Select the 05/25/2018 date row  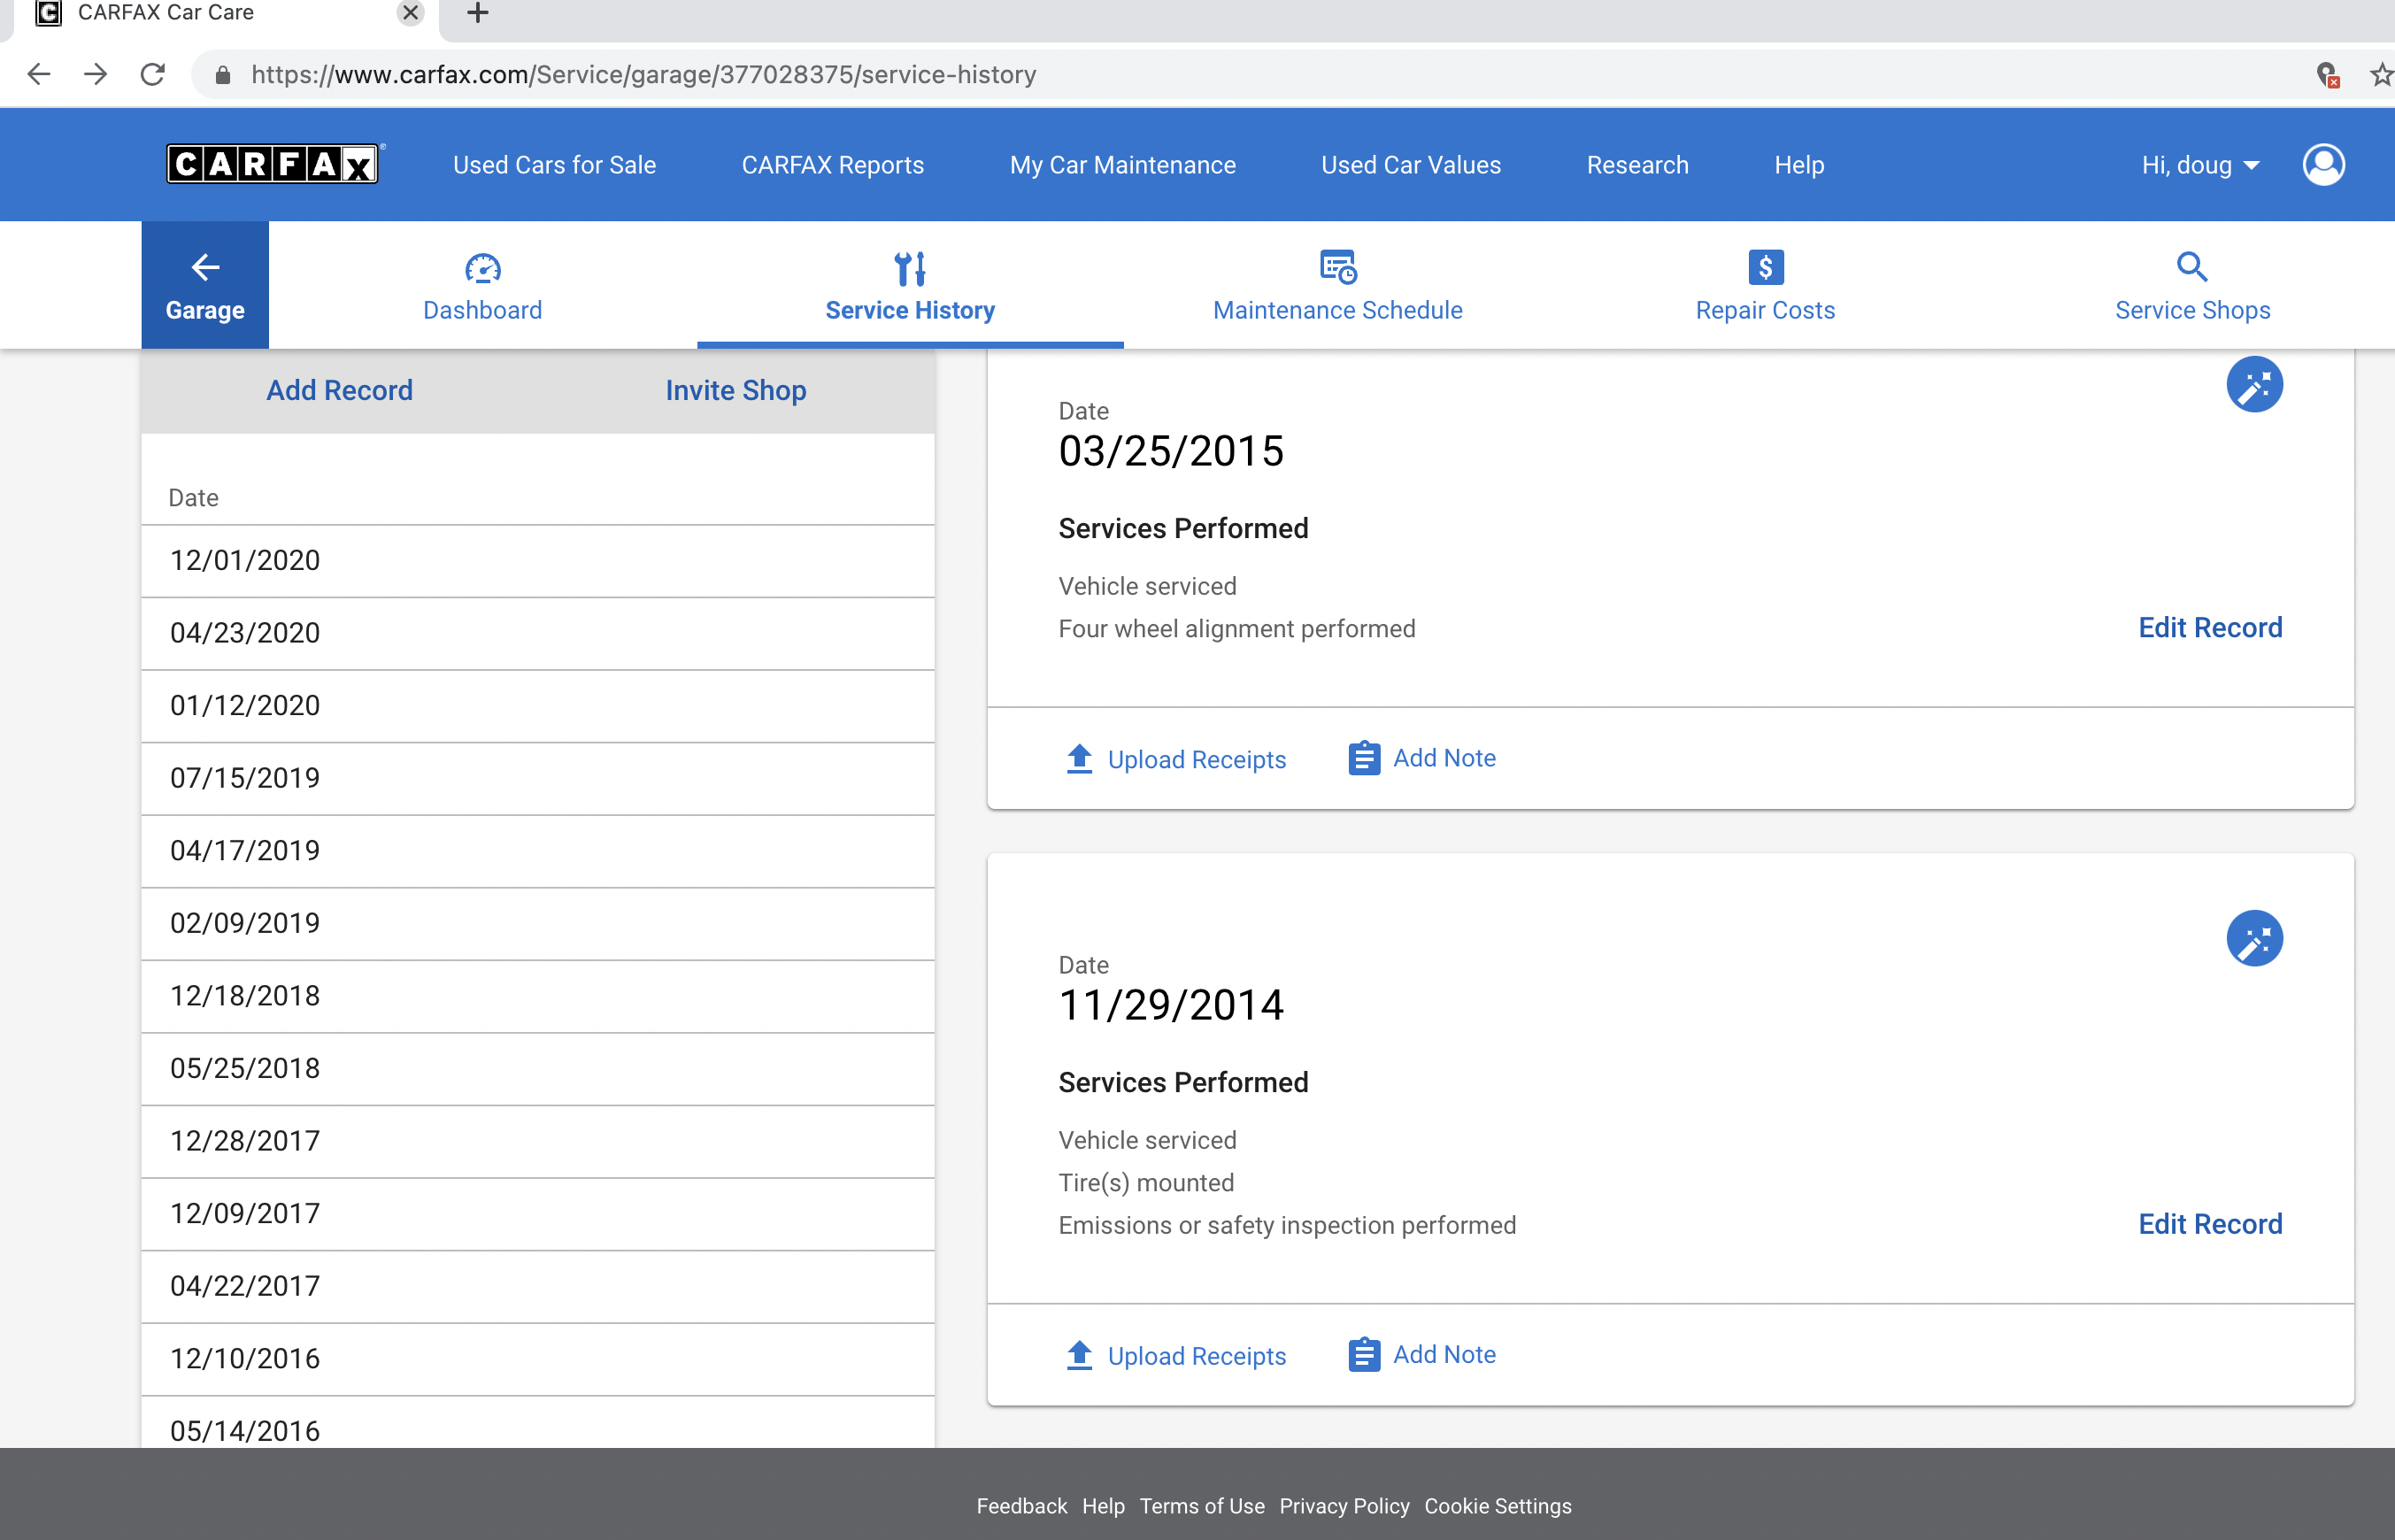pyautogui.click(x=538, y=1069)
